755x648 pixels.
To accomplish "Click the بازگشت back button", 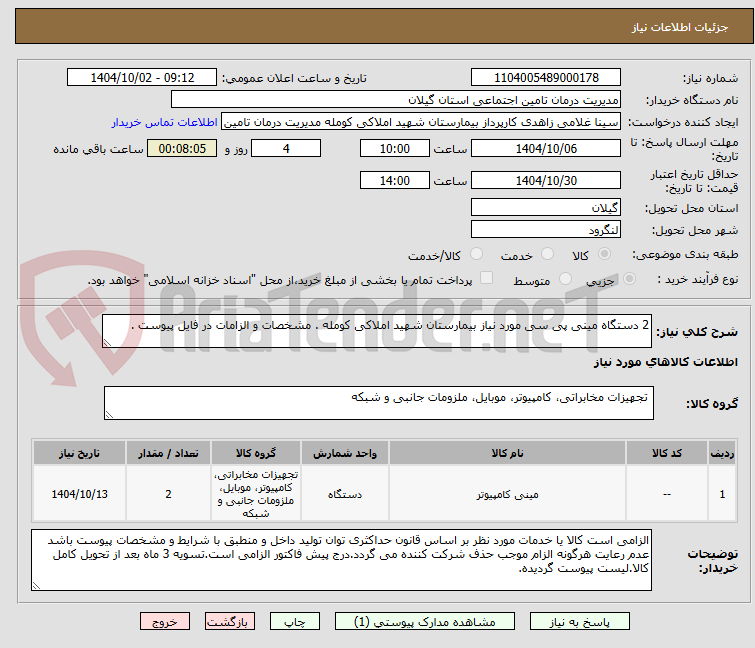I will pos(229,622).
